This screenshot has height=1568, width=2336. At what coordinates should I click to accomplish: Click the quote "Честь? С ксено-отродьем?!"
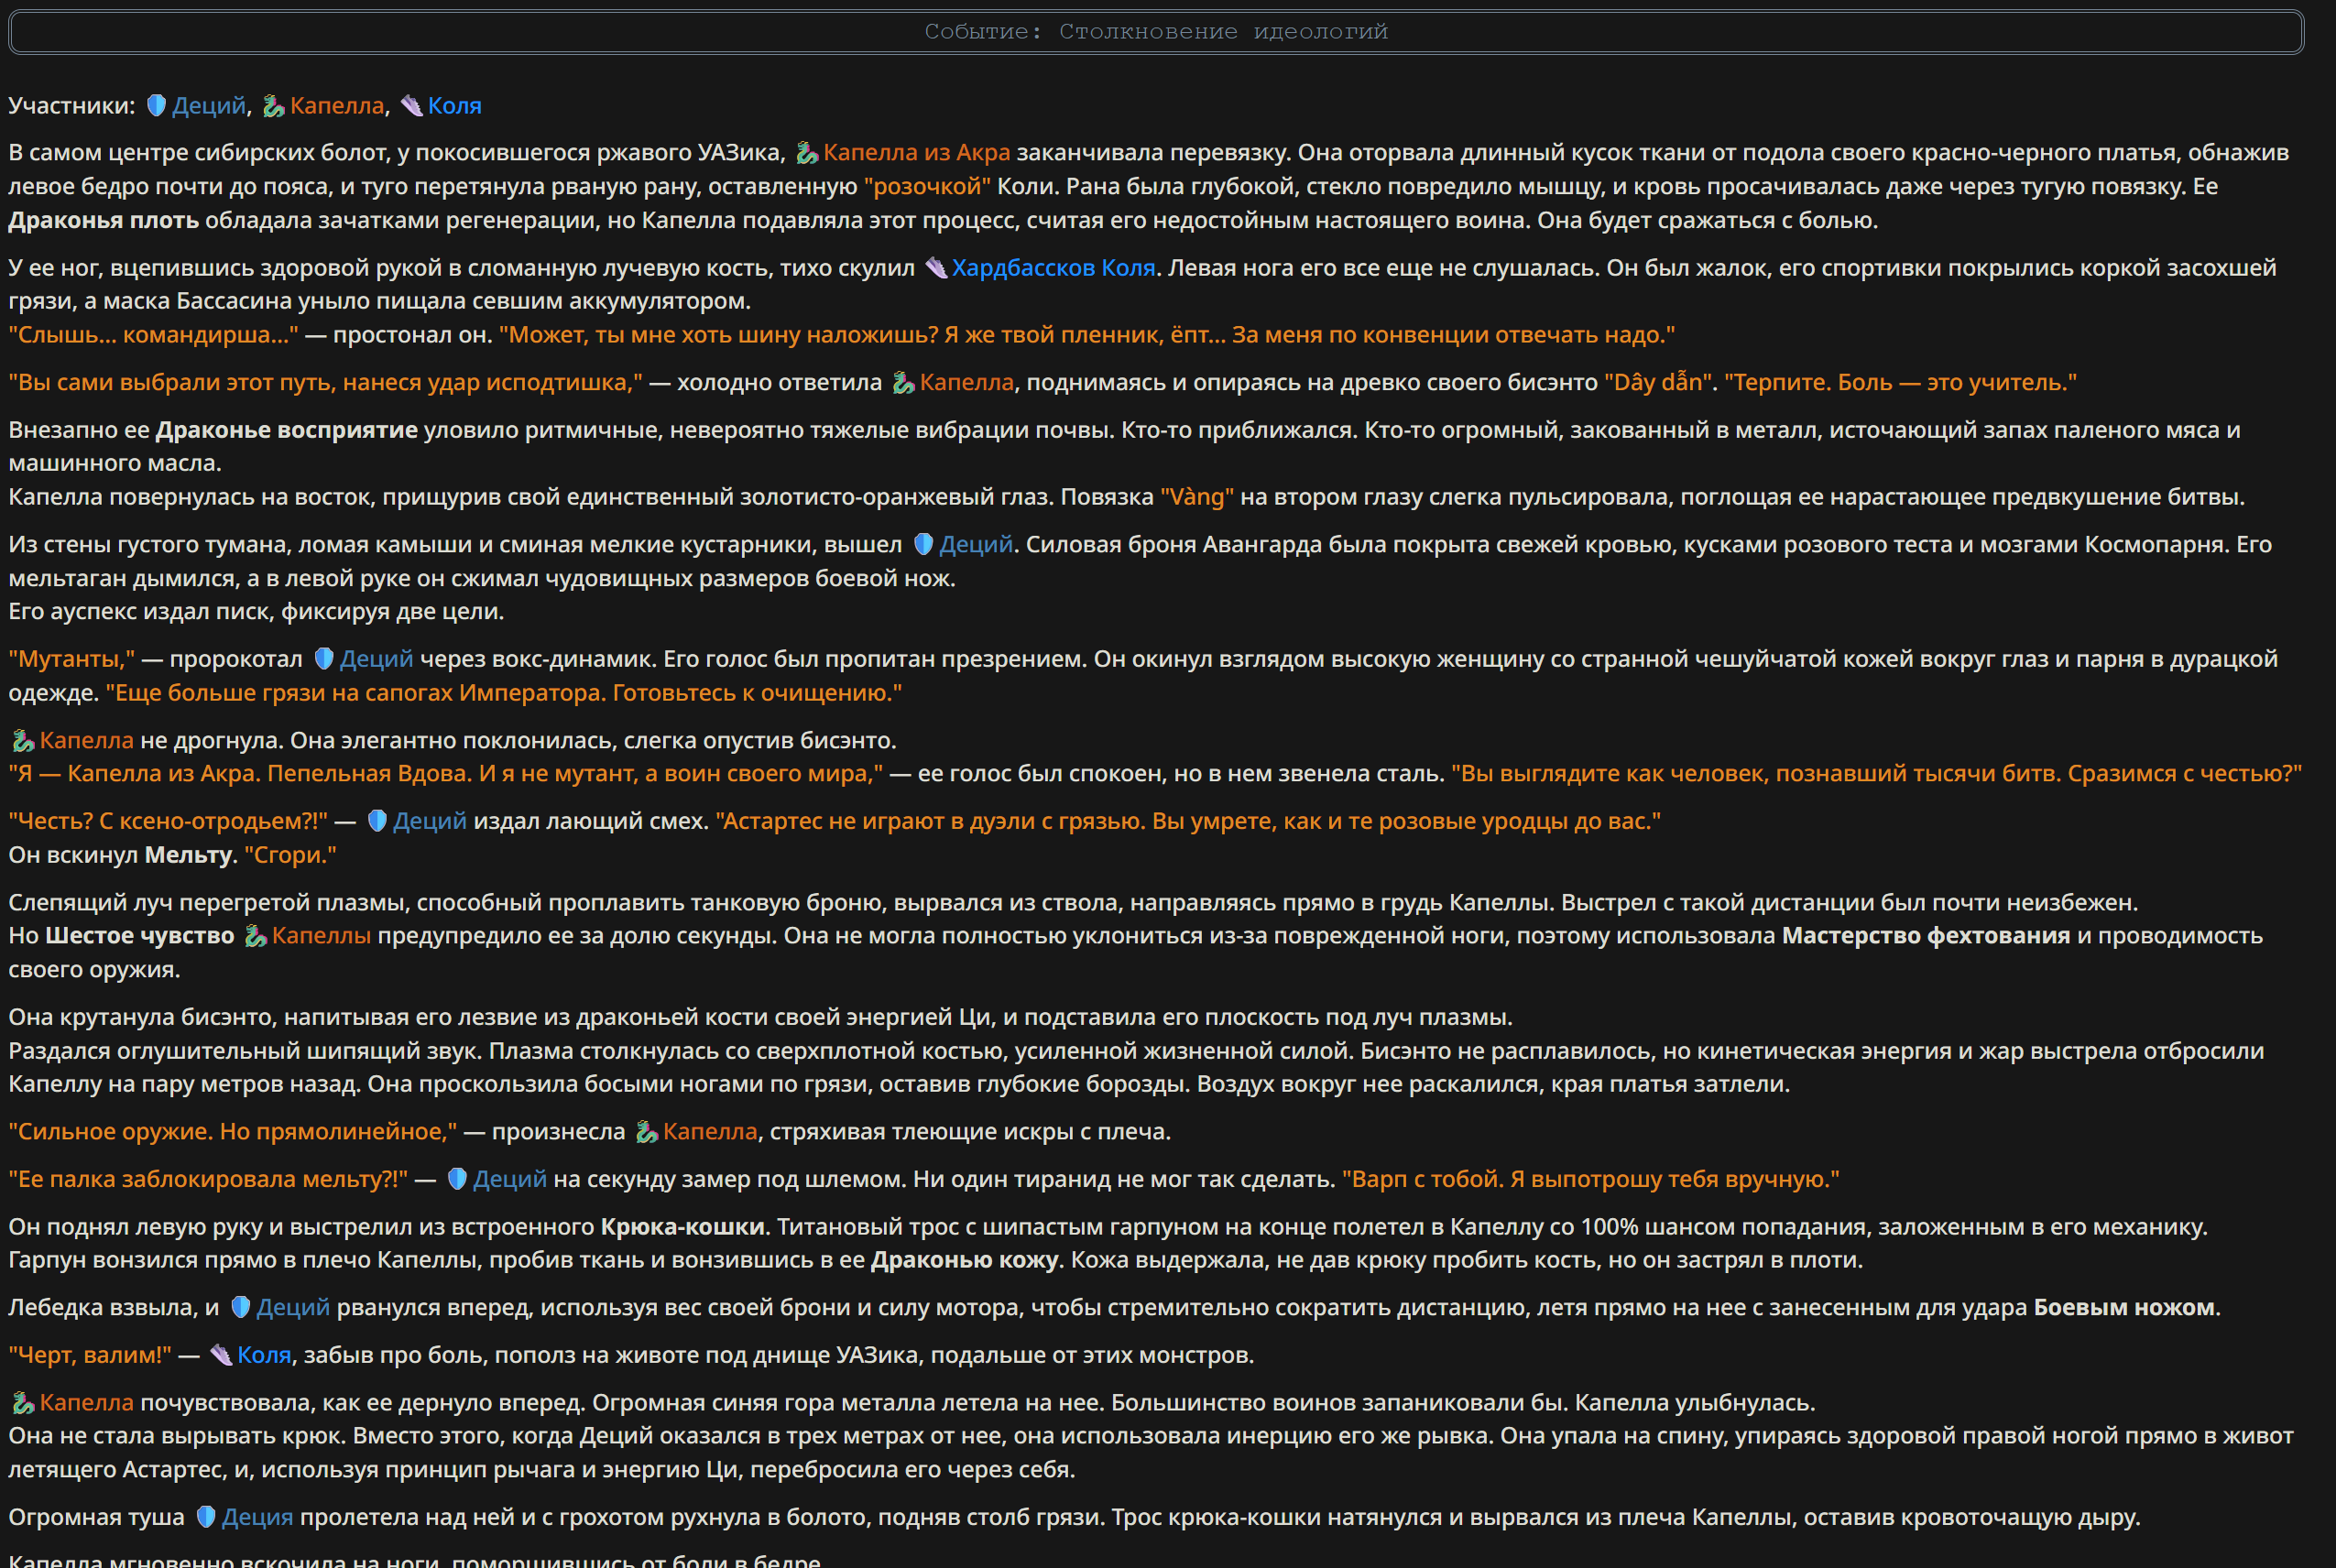(x=168, y=821)
